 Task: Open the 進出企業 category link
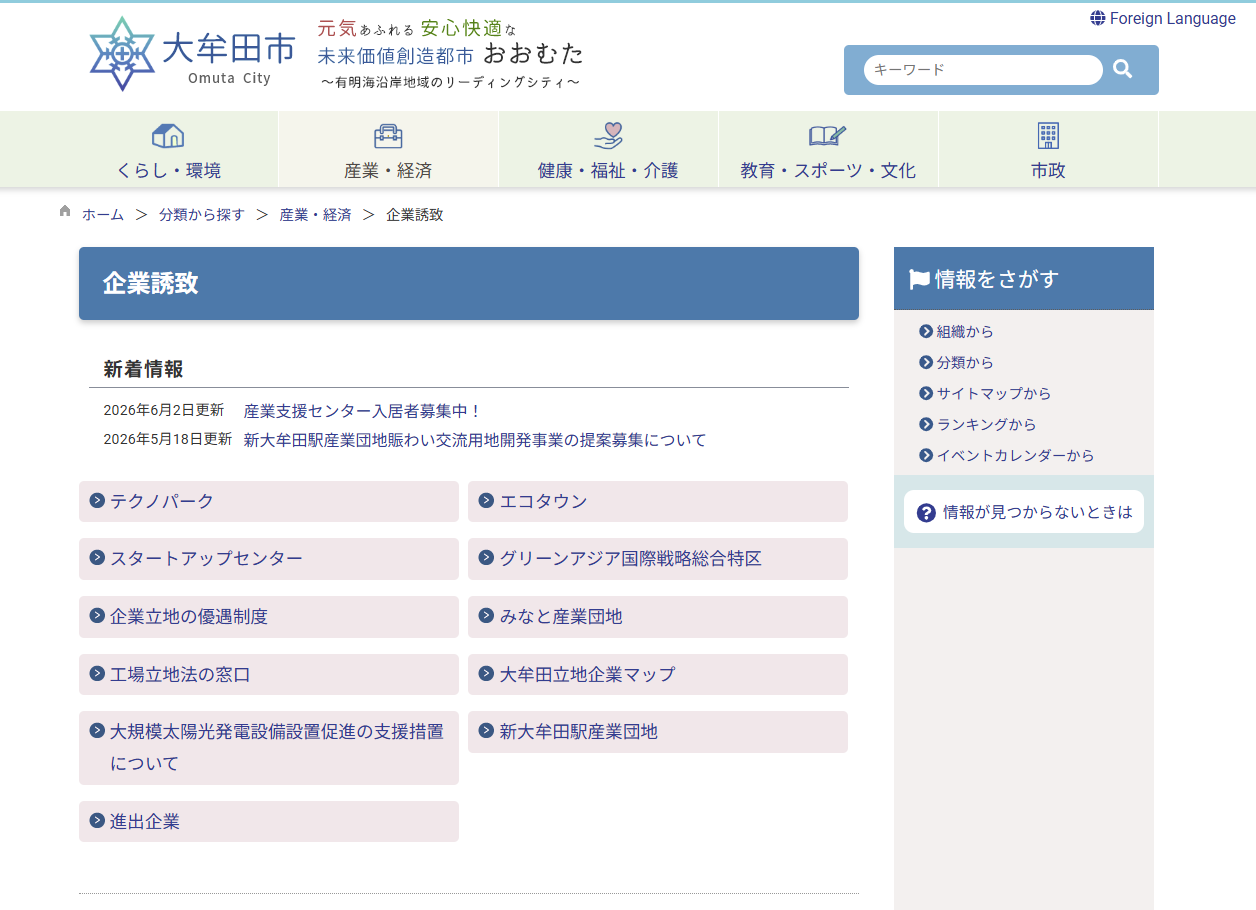pyautogui.click(x=268, y=822)
